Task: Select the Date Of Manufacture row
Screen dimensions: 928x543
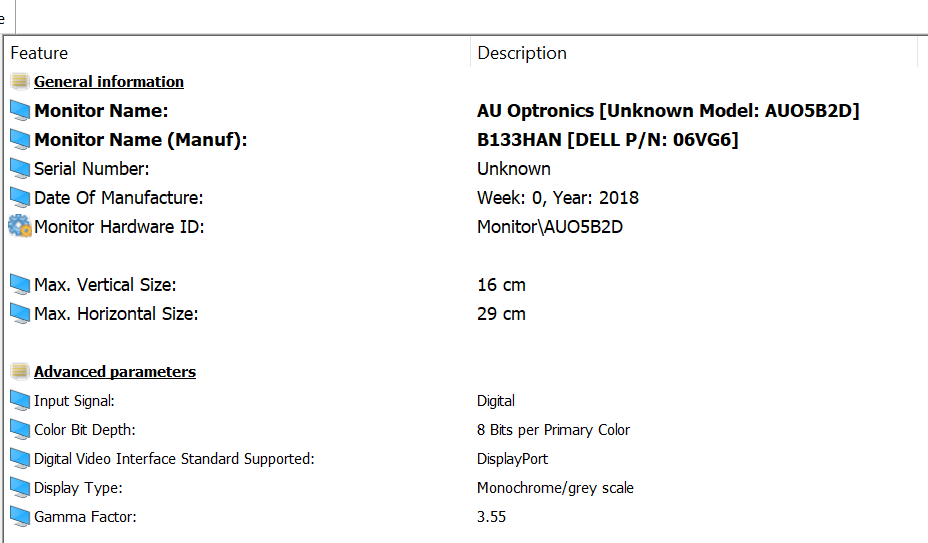Action: [x=118, y=198]
